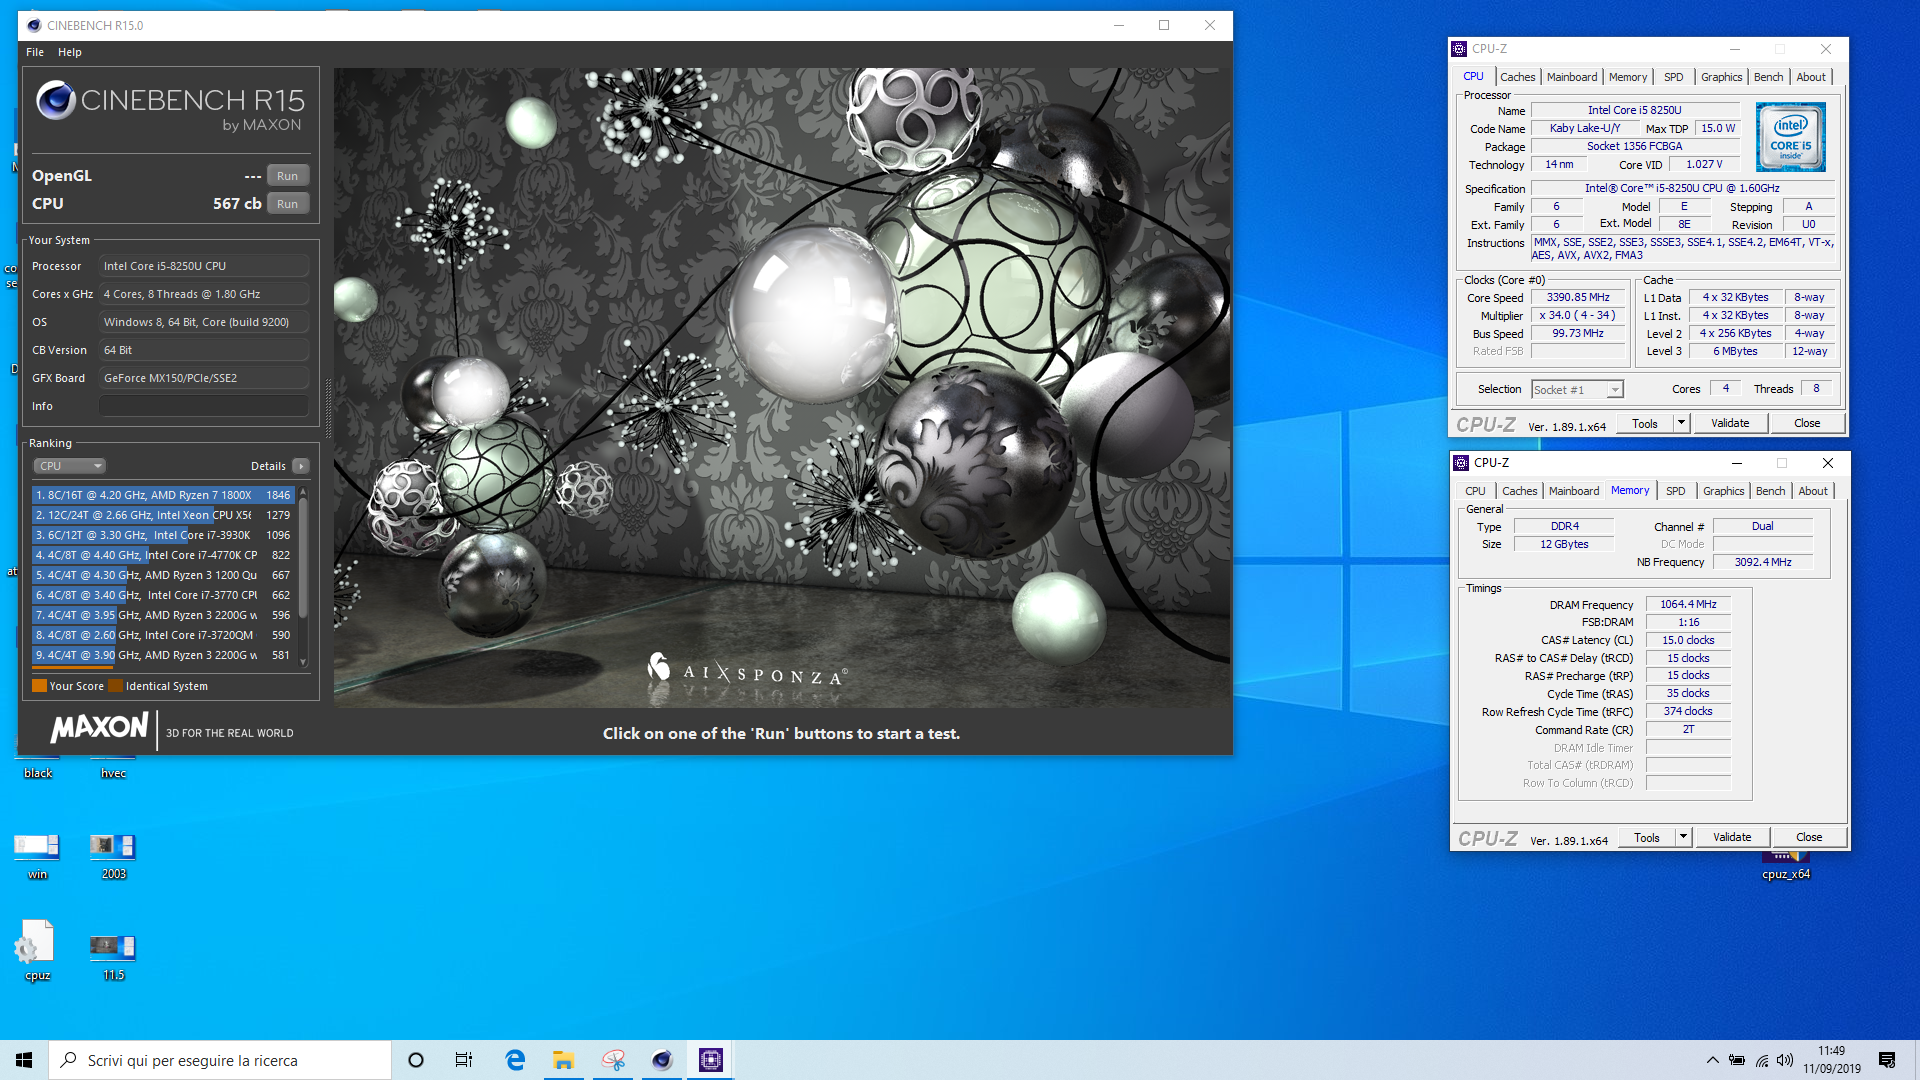Click CPU-Z title bar icon in top window
Image resolution: width=1920 pixels, height=1080 pixels.
point(1460,49)
